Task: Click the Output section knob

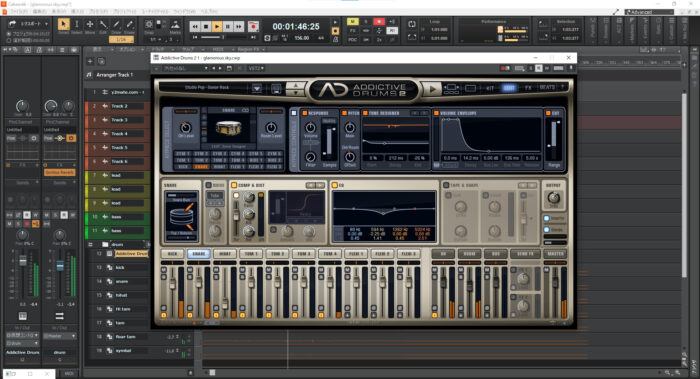Action: (x=554, y=197)
